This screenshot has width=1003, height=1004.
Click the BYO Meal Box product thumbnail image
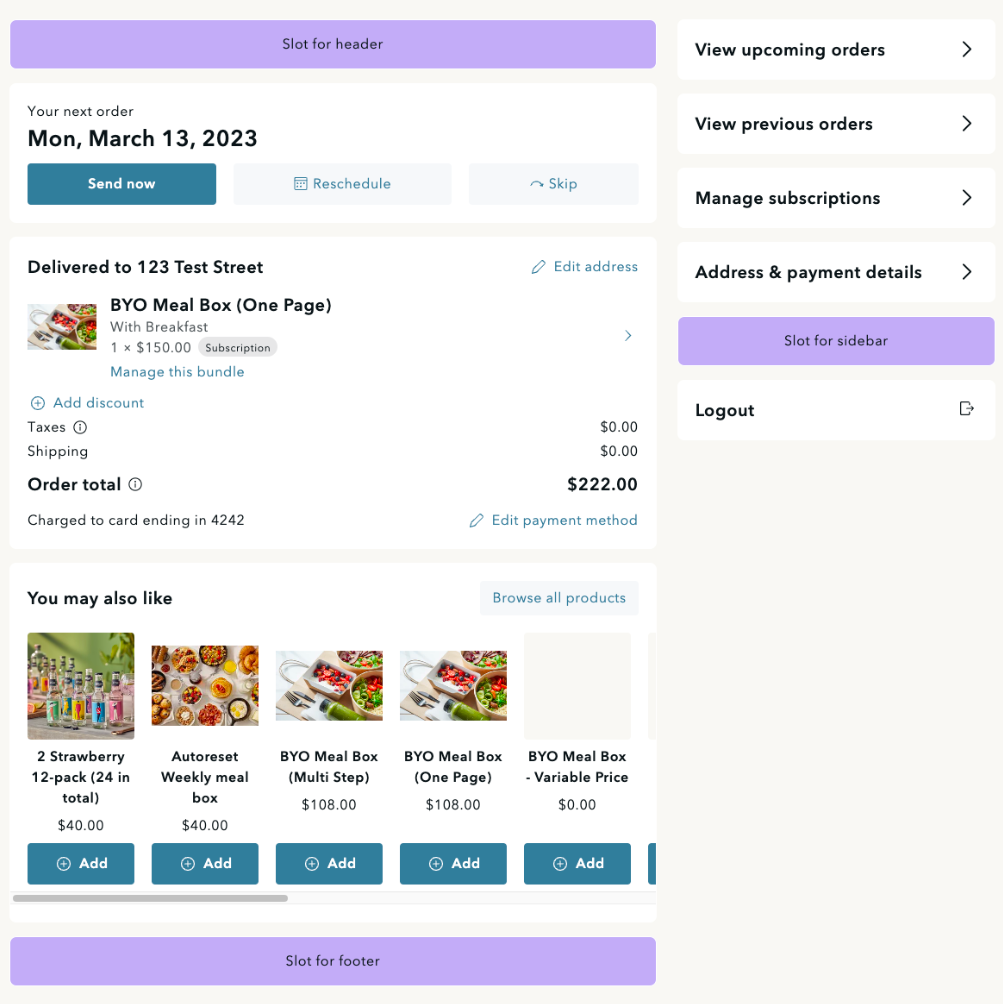click(x=61, y=326)
